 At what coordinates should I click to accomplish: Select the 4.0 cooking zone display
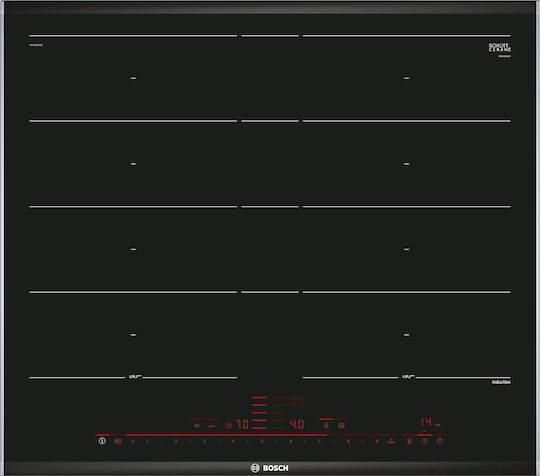pyautogui.click(x=297, y=424)
